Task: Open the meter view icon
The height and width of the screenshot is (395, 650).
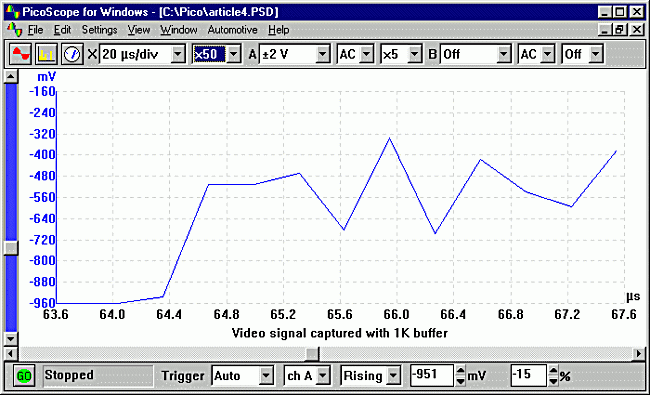Action: click(x=72, y=54)
